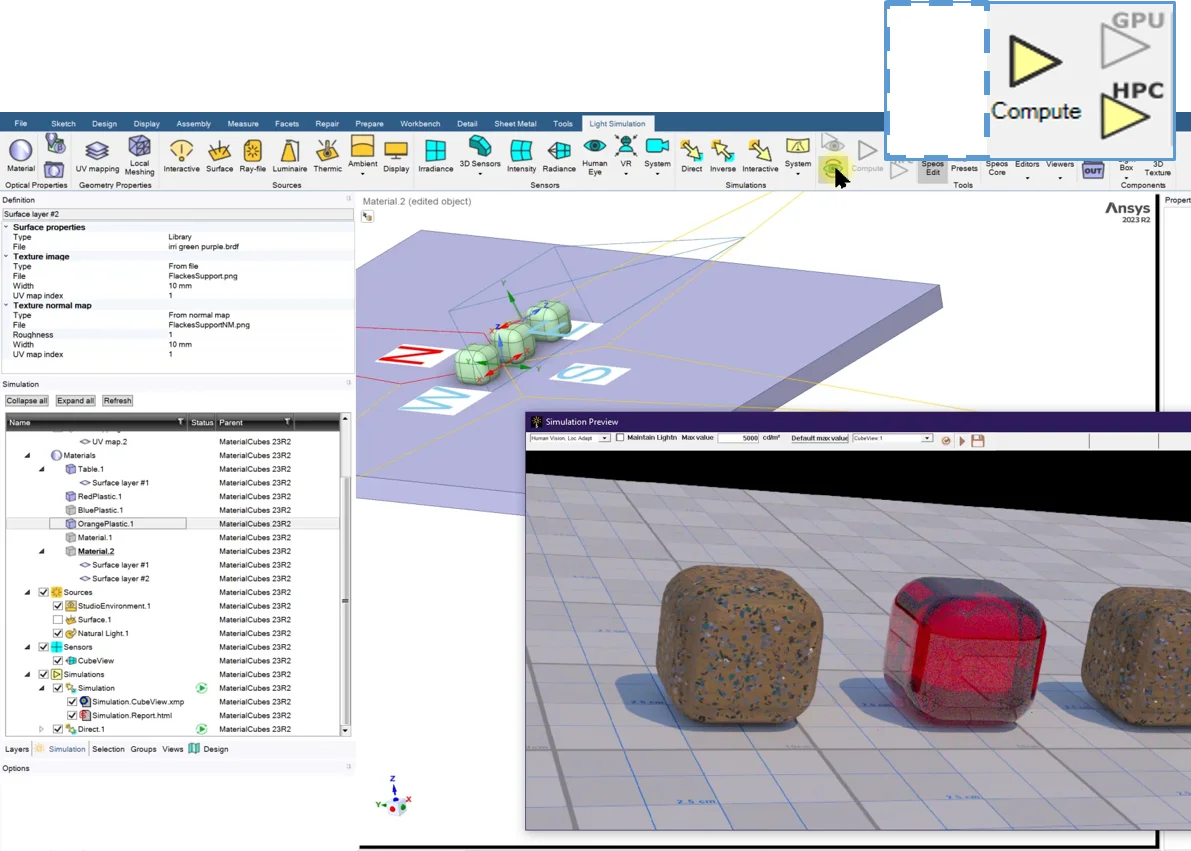Screen dimensions: 1191x851
Task: Add a Ray-file source
Action: pos(252,156)
